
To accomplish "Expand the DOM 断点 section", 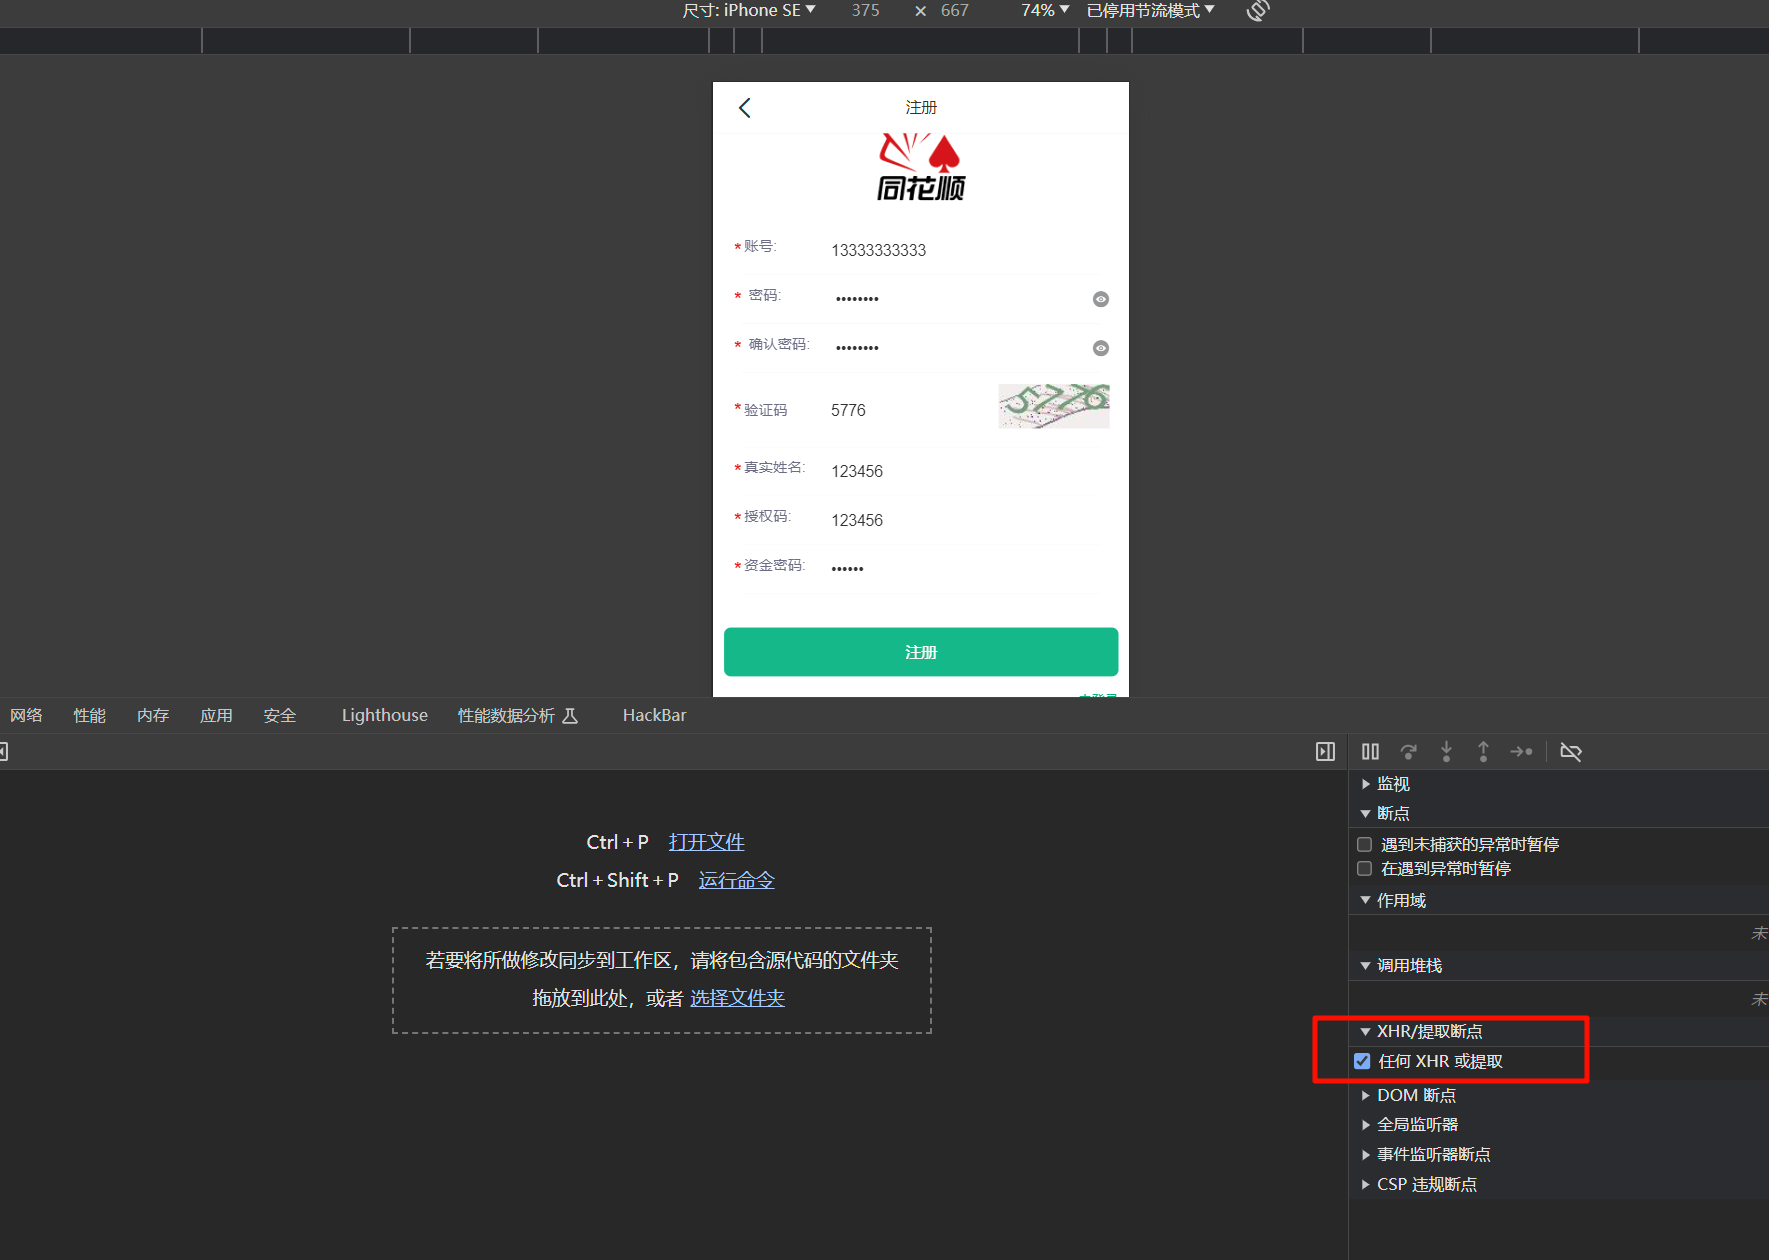I will point(1416,1095).
